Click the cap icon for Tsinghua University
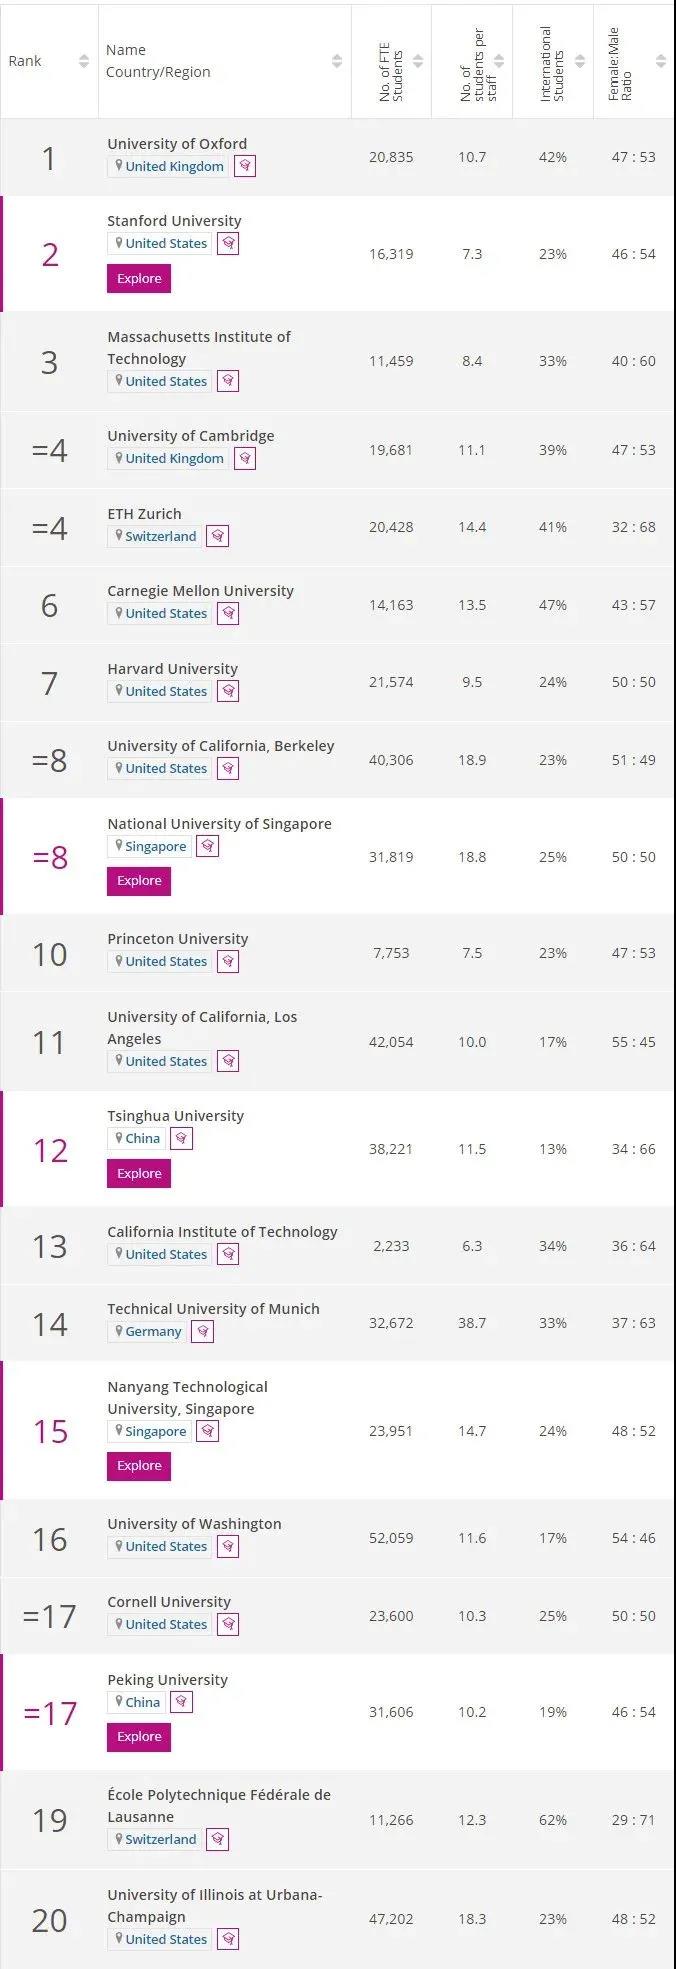The height and width of the screenshot is (1969, 676). pos(181,1138)
